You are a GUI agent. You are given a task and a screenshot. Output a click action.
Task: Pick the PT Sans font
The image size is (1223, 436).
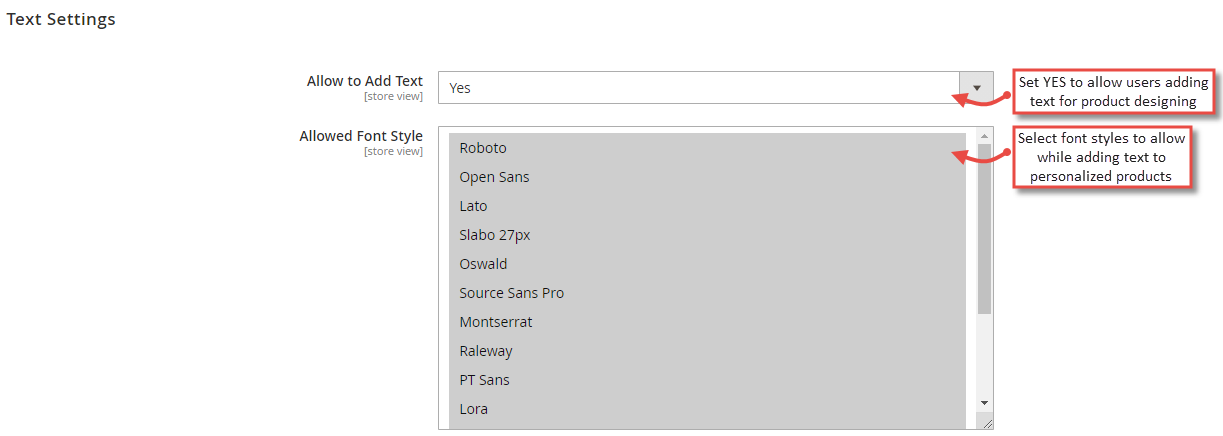[x=484, y=380]
